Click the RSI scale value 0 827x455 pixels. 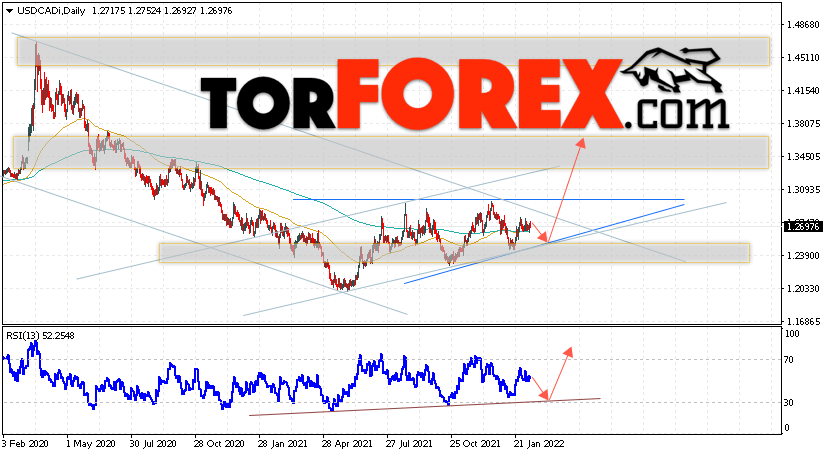(x=787, y=428)
